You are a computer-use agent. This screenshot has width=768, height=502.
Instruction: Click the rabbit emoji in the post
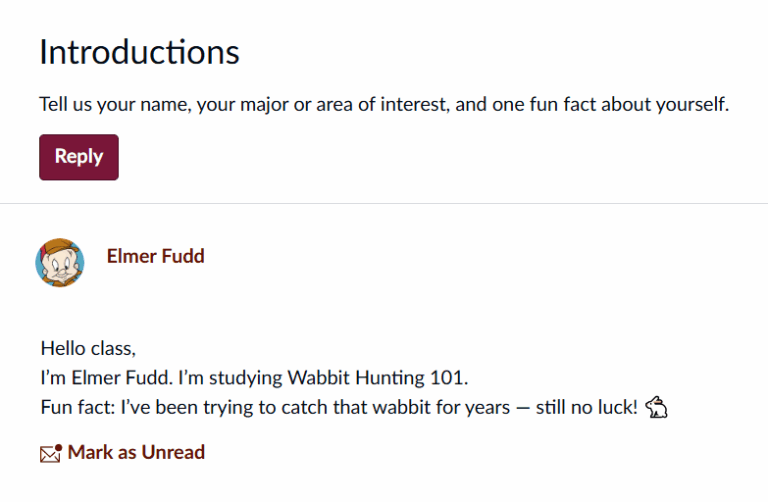click(656, 407)
